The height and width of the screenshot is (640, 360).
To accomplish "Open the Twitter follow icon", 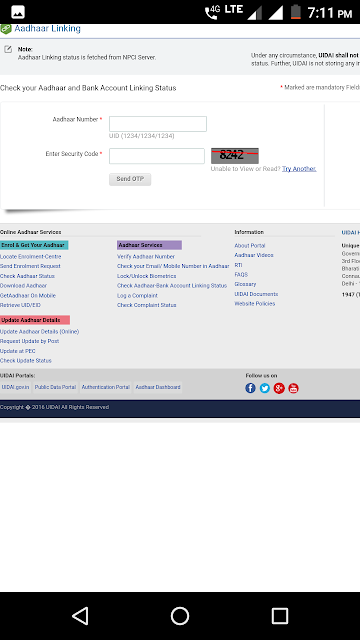I will point(264,388).
